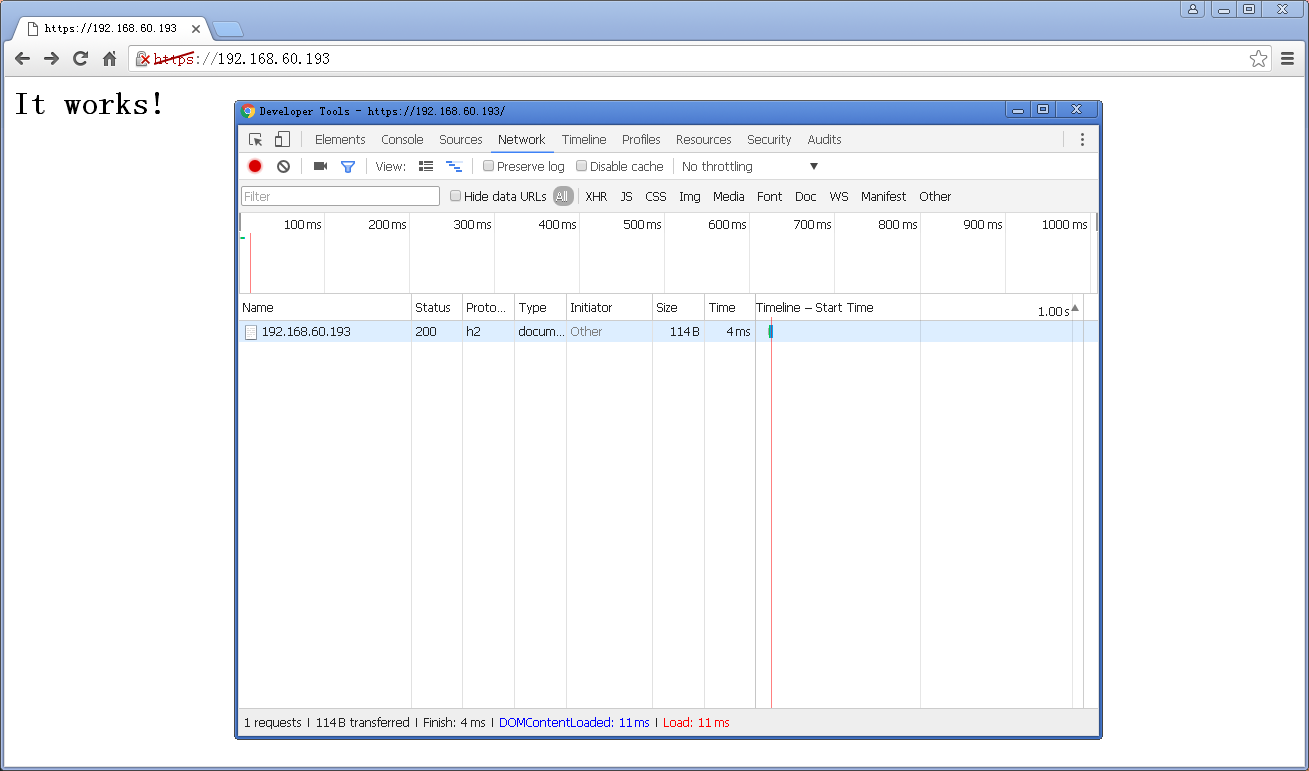Open a new browser tab

[228, 29]
